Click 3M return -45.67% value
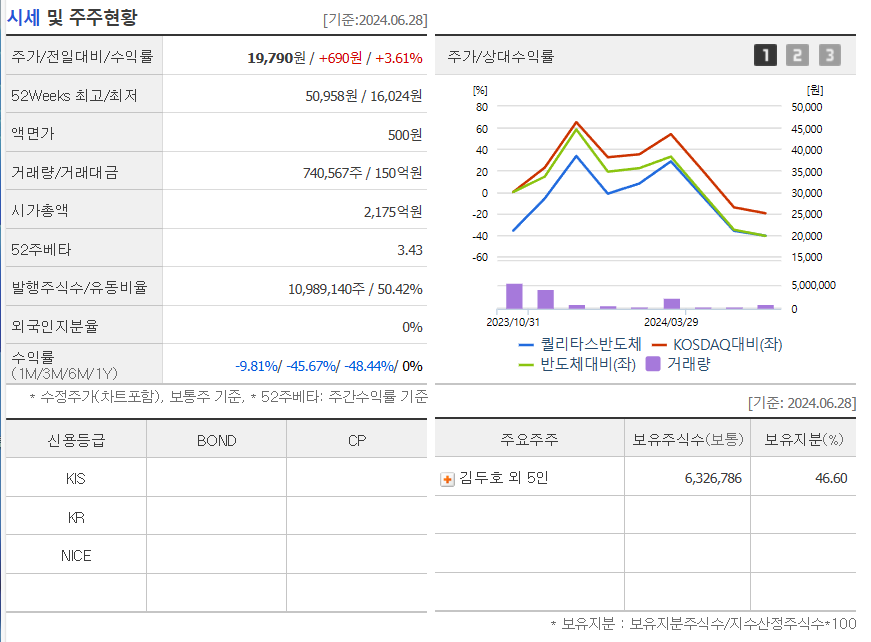This screenshot has height=642, width=871. [x=311, y=366]
